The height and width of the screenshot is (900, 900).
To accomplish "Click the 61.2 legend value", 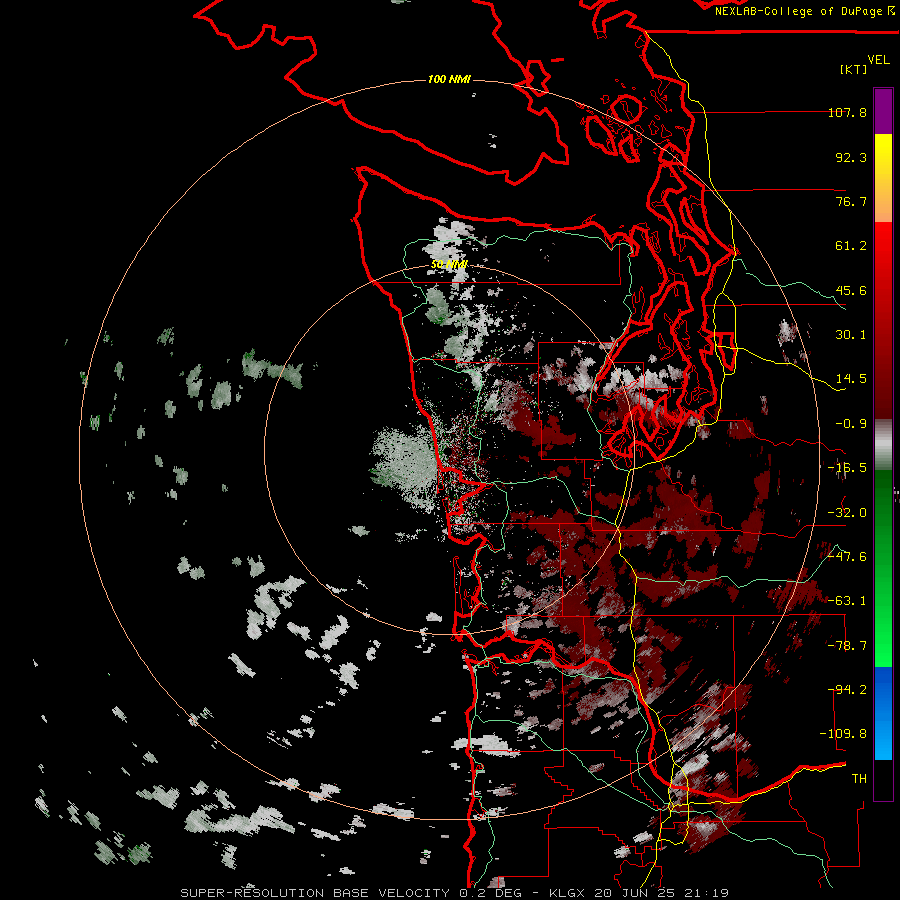I will click(x=851, y=246).
